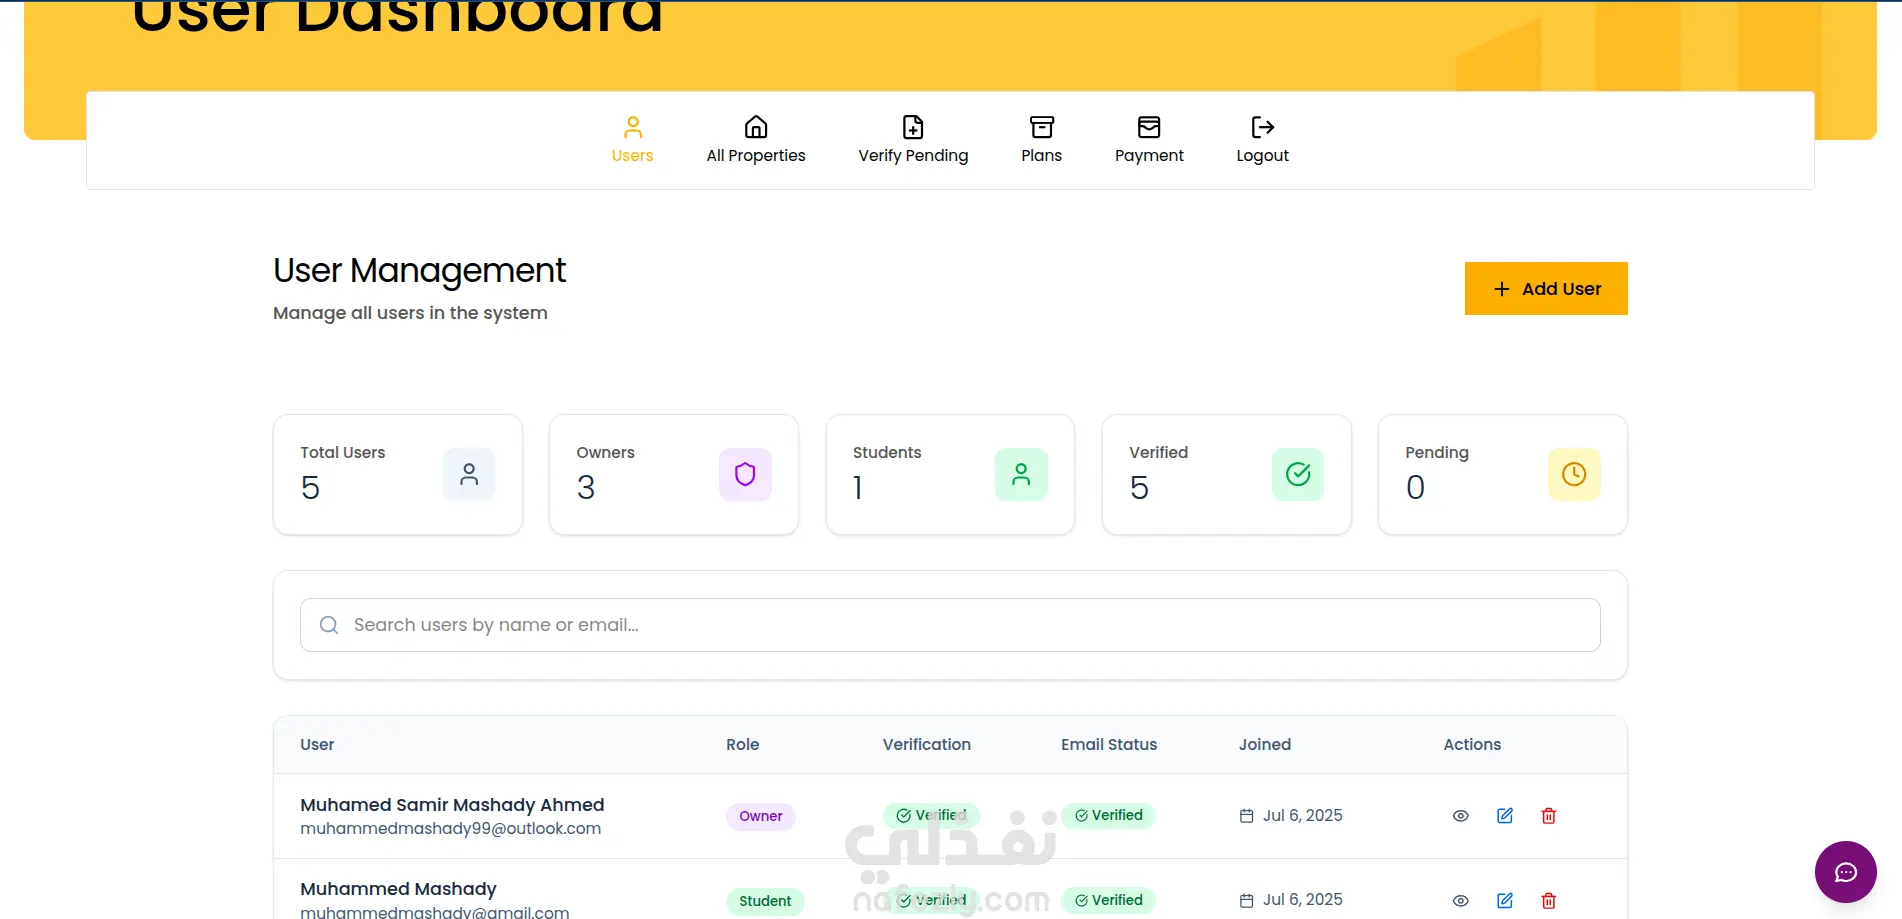Click Jul 6, 2025 date in Owner row
Screen dimensions: 1902x919
pos(1302,816)
